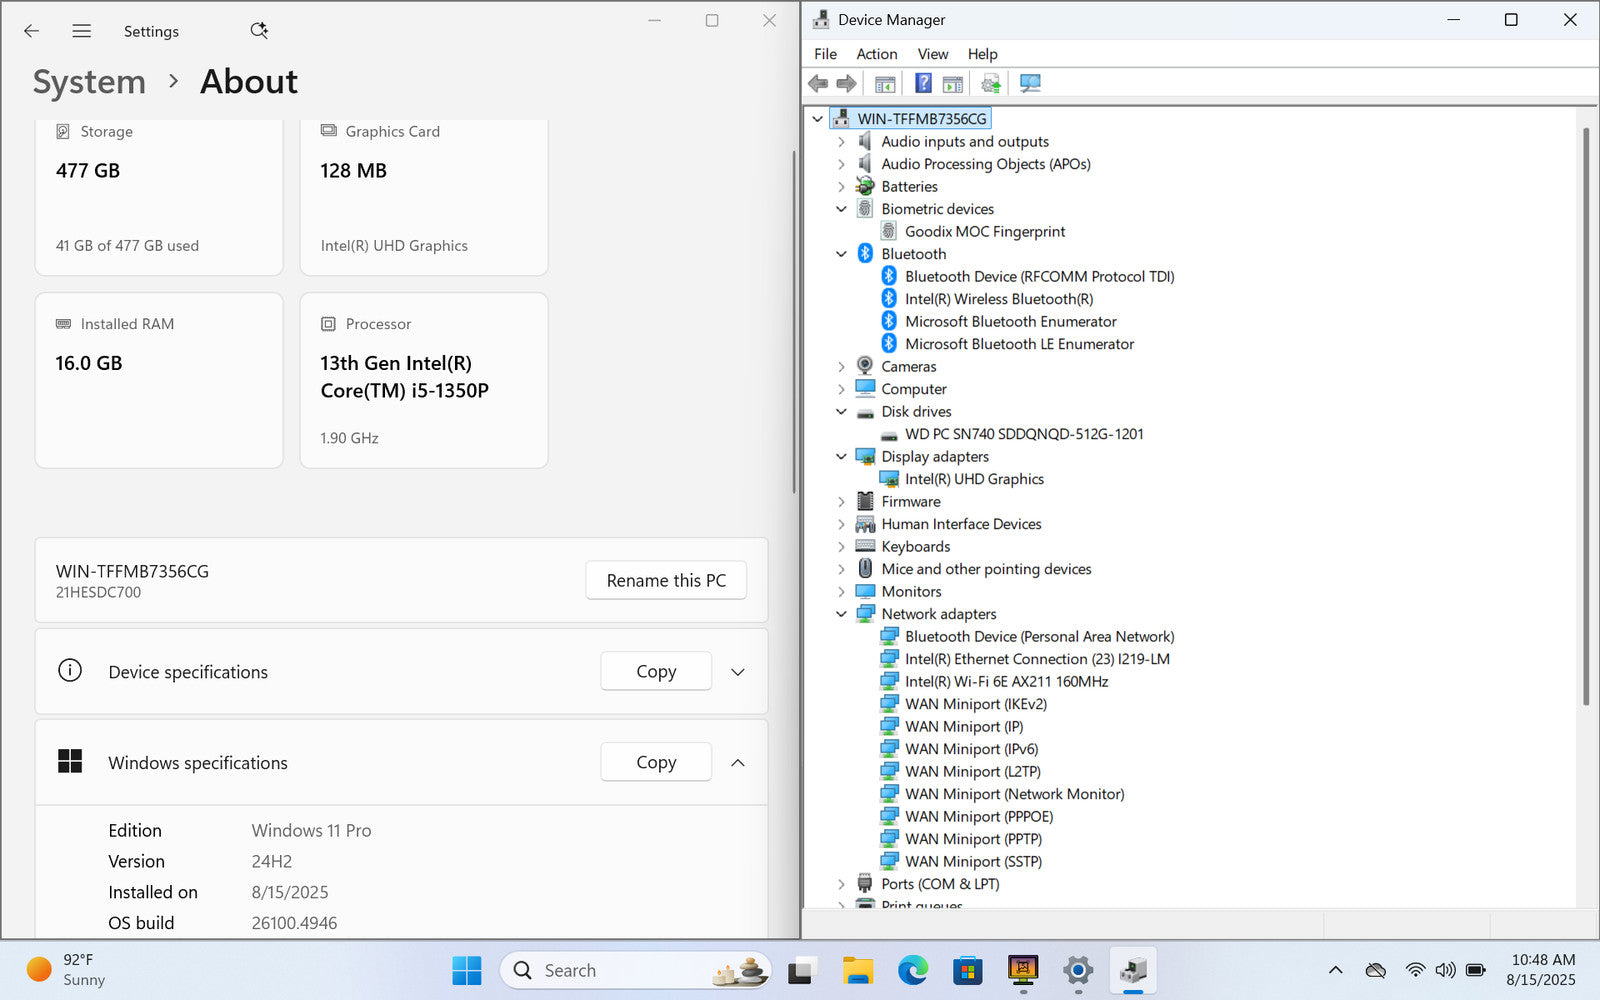Image resolution: width=1600 pixels, height=1000 pixels.
Task: Click volume speaker icon in system tray
Action: (x=1445, y=970)
